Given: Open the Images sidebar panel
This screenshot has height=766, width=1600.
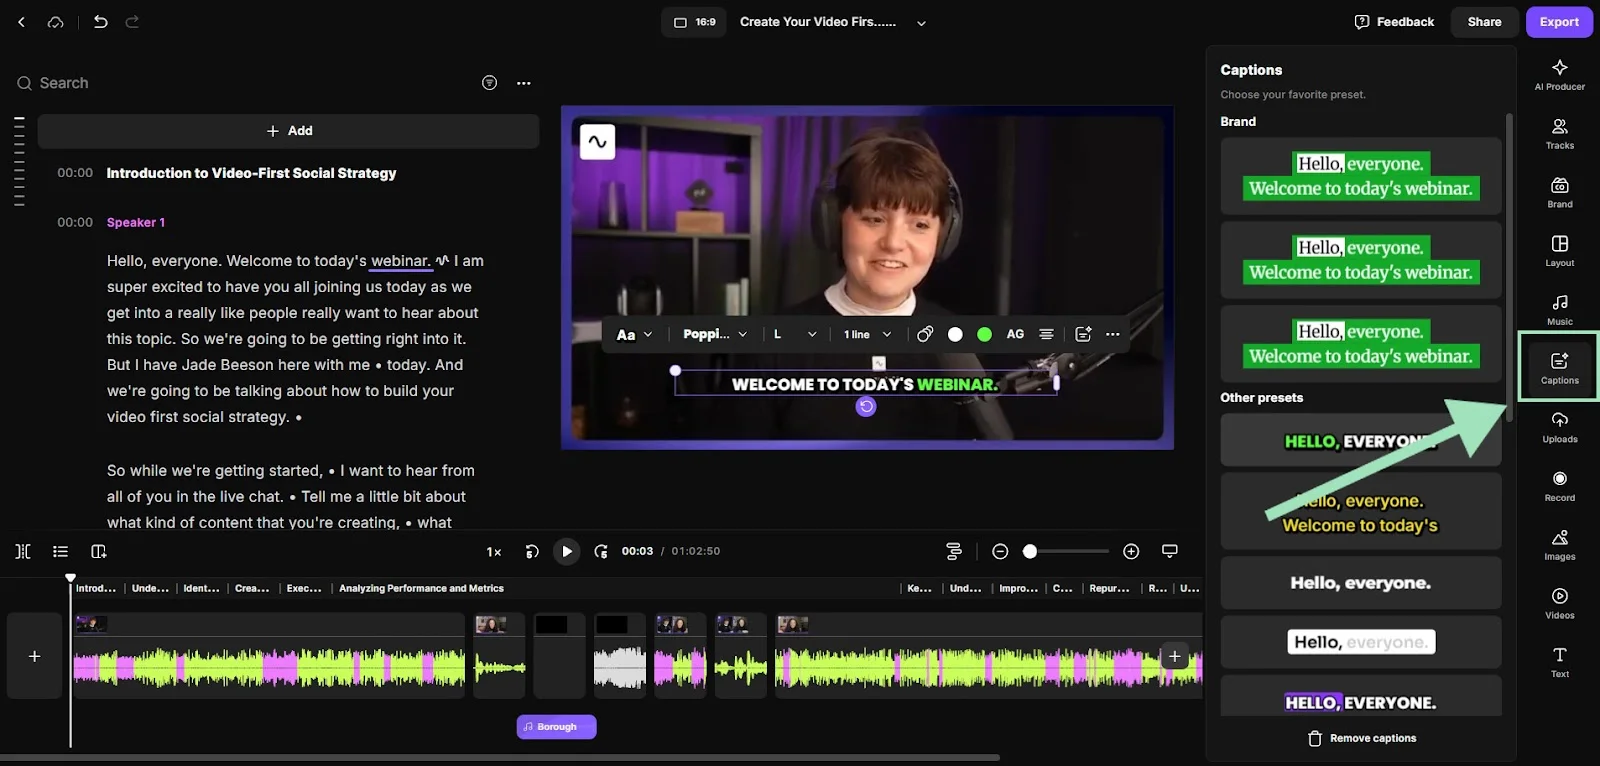Looking at the screenshot, I should point(1559,545).
